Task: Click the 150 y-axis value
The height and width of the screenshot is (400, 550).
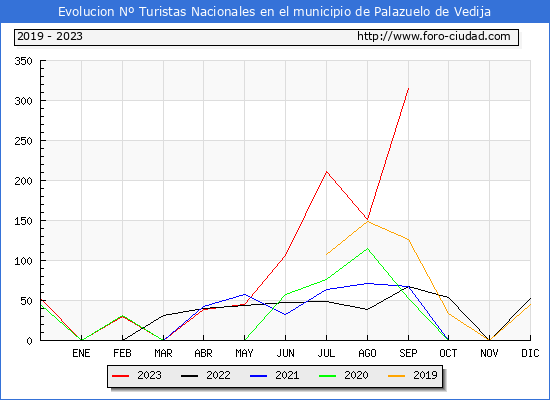Action: click(24, 221)
